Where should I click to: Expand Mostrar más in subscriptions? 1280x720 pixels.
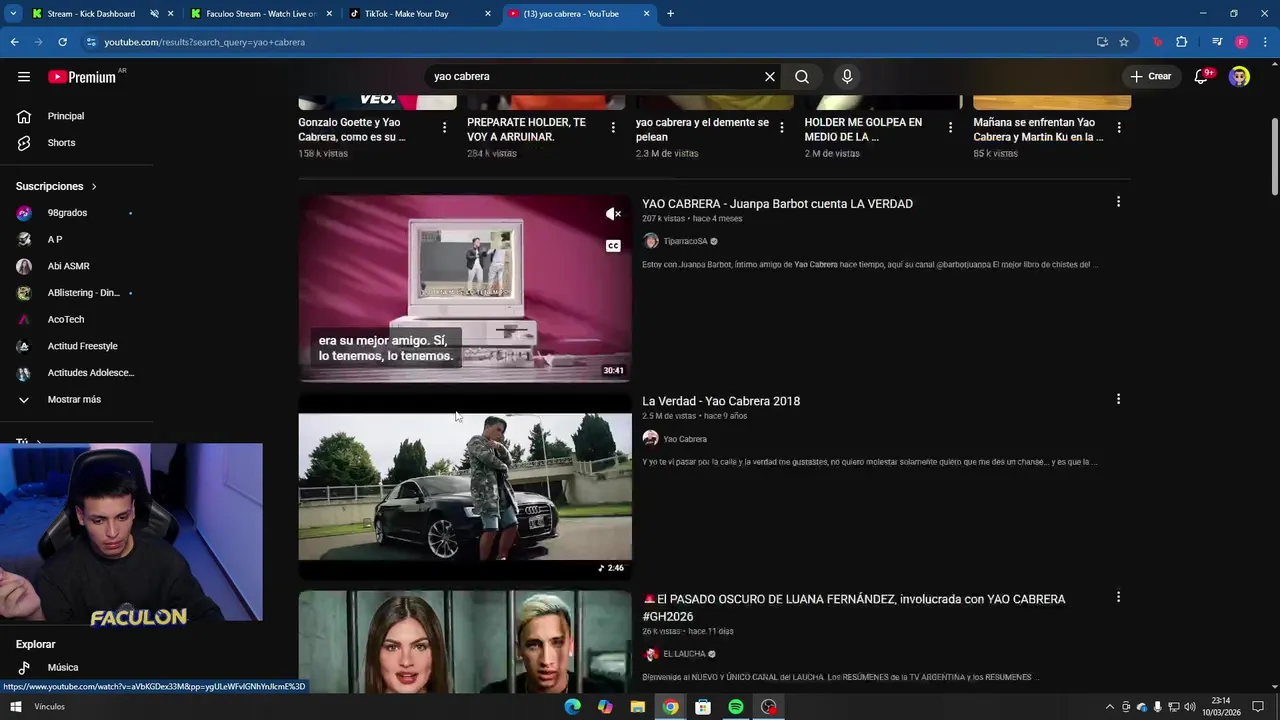pos(76,399)
